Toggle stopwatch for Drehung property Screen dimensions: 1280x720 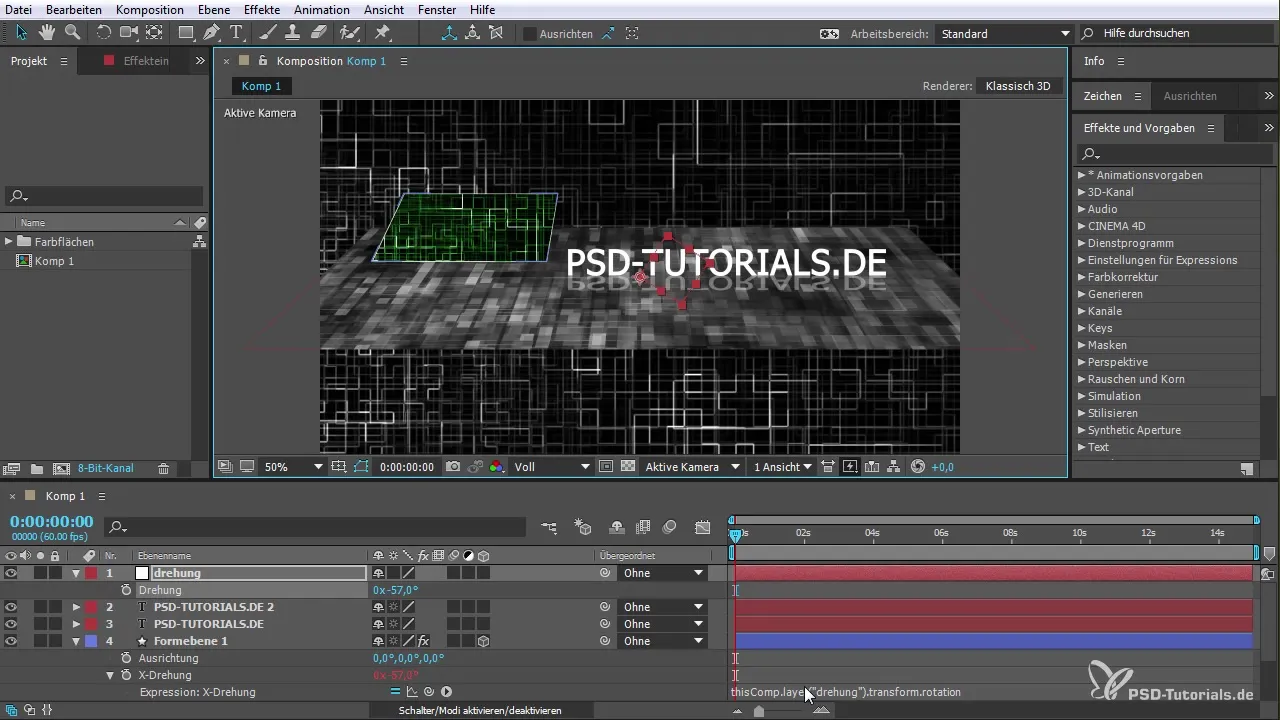(x=127, y=590)
